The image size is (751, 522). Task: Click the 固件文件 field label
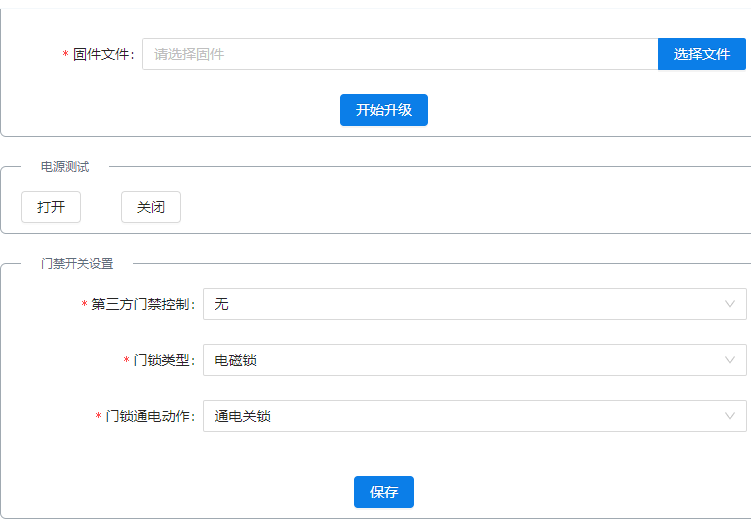pyautogui.click(x=103, y=54)
